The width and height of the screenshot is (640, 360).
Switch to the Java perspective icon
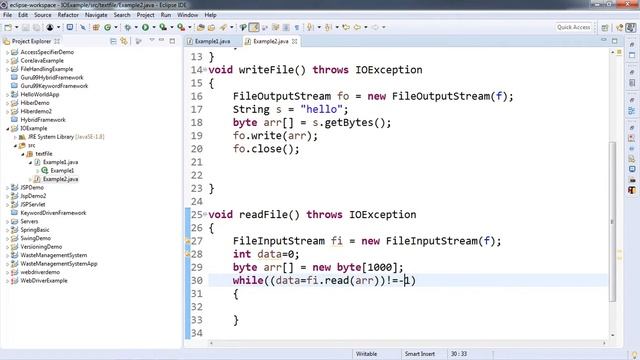(x=631, y=27)
